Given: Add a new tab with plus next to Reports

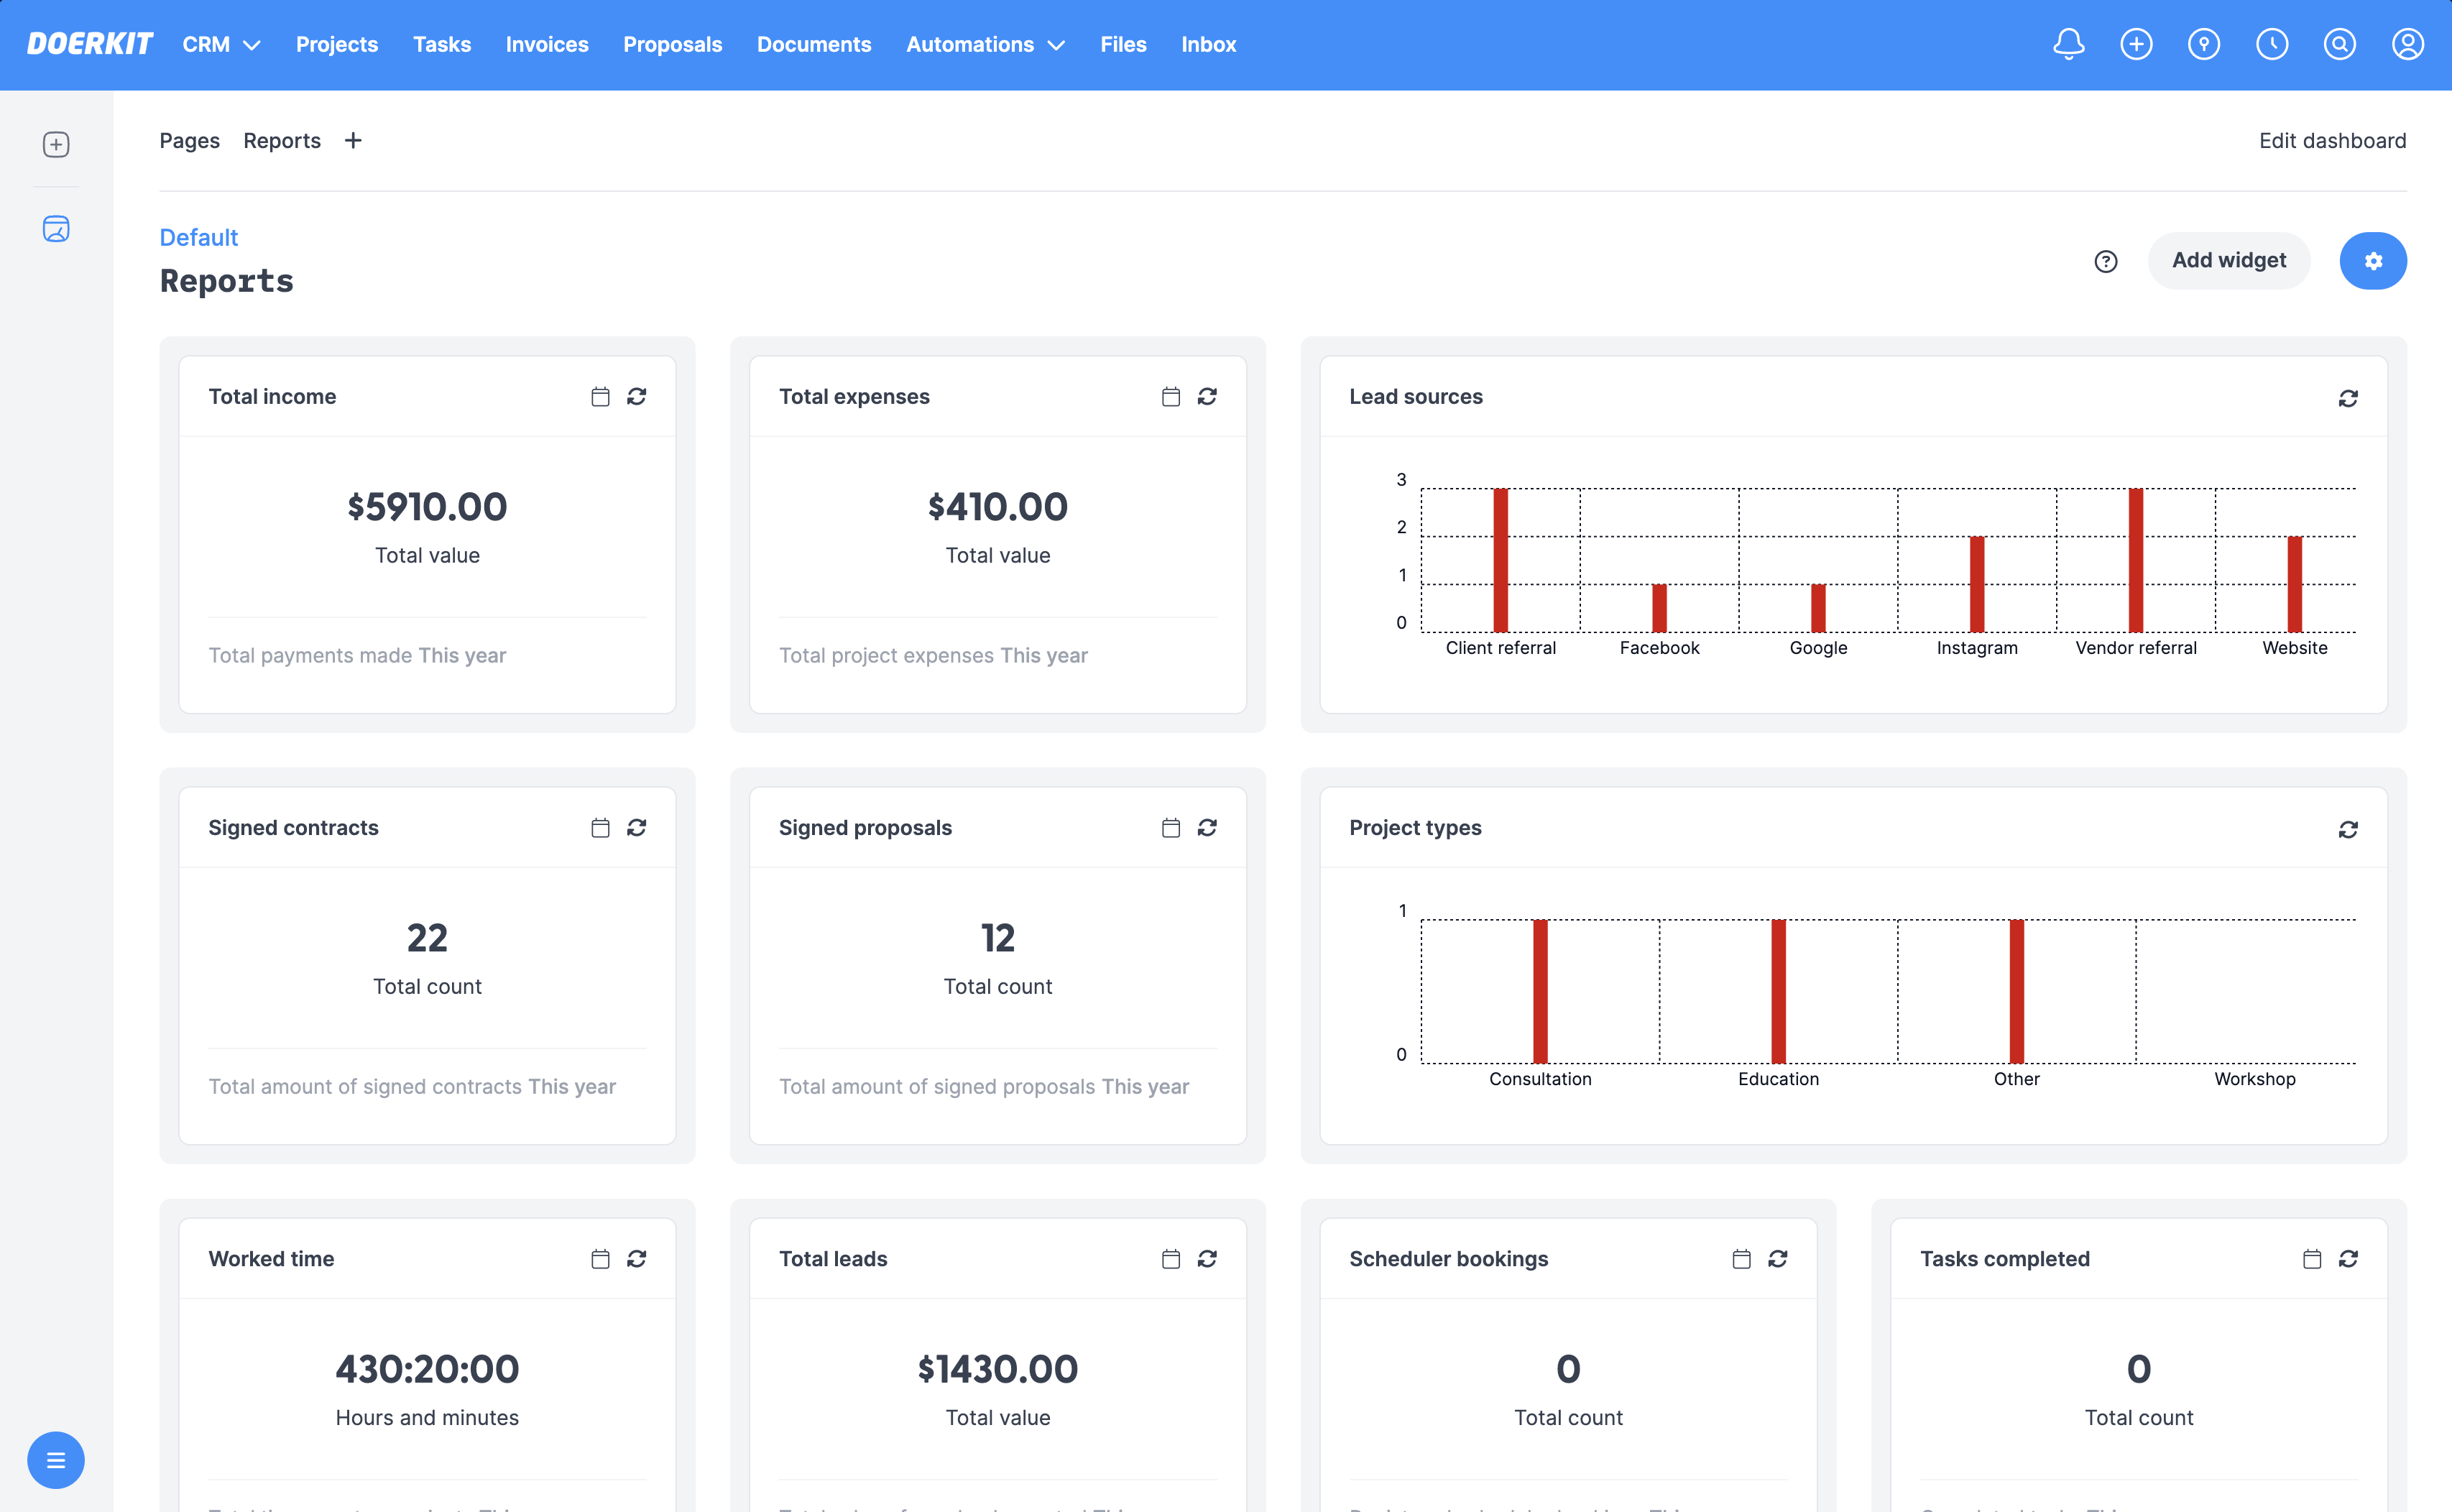Looking at the screenshot, I should (x=353, y=141).
